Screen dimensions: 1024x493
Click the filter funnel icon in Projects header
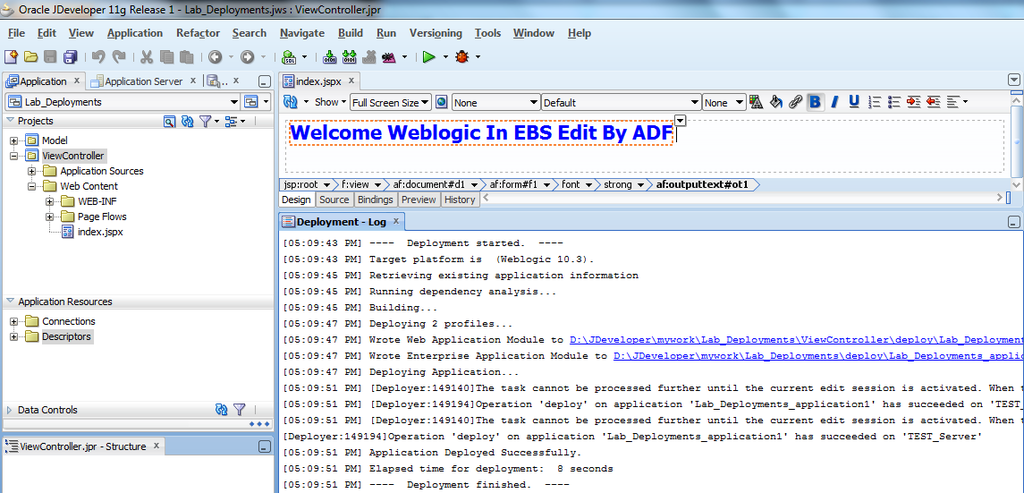point(205,121)
